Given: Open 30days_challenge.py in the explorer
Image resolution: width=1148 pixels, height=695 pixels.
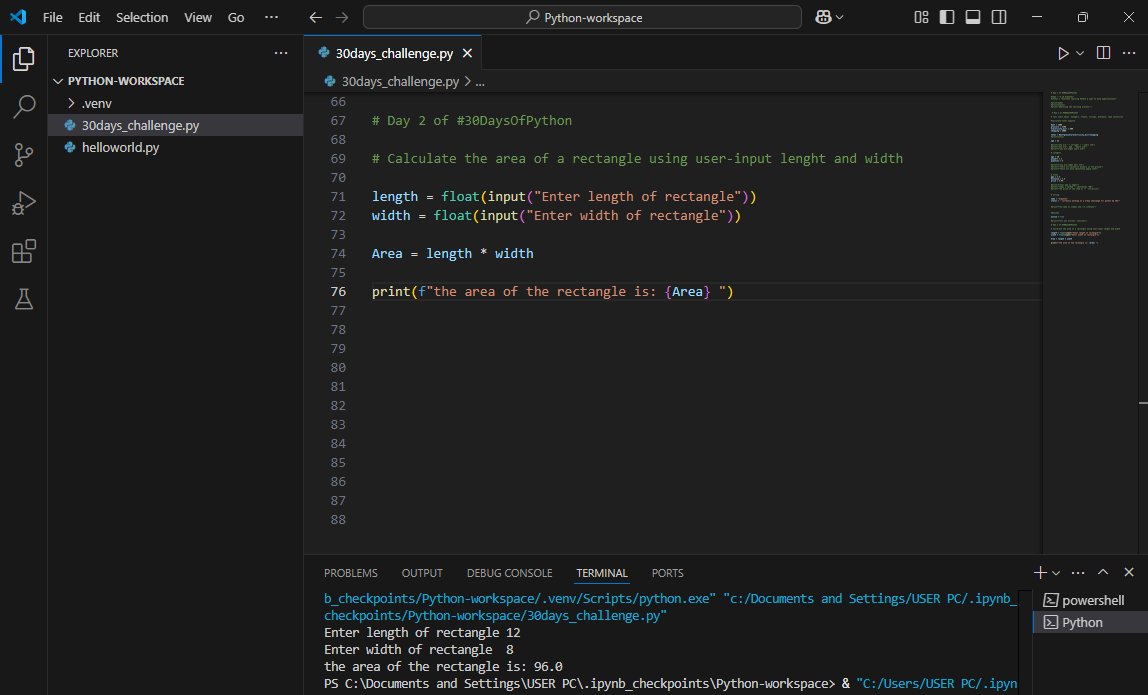Looking at the screenshot, I should (x=140, y=125).
